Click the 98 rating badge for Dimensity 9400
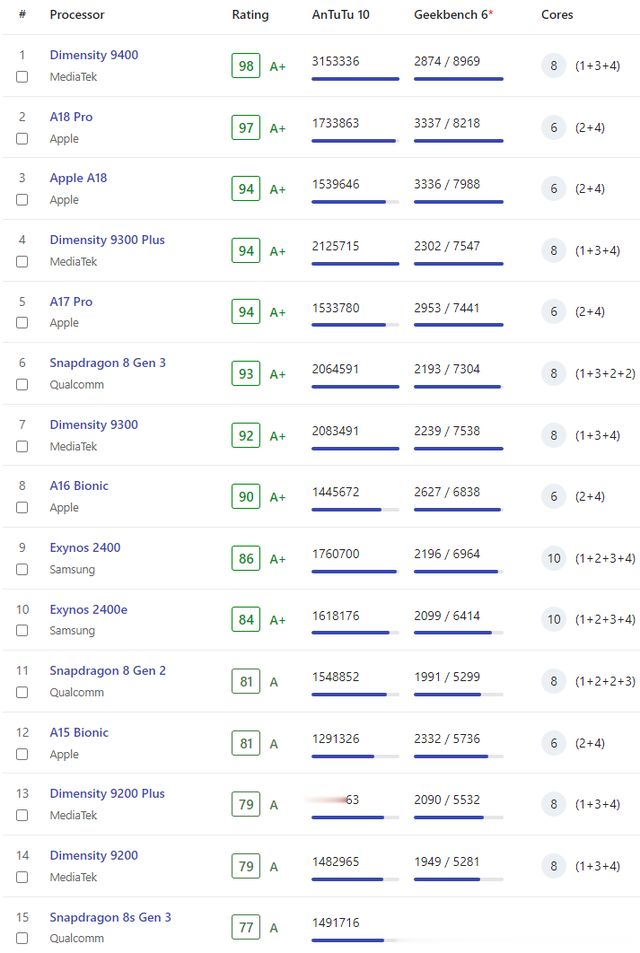The height and width of the screenshot is (953, 640). [246, 66]
